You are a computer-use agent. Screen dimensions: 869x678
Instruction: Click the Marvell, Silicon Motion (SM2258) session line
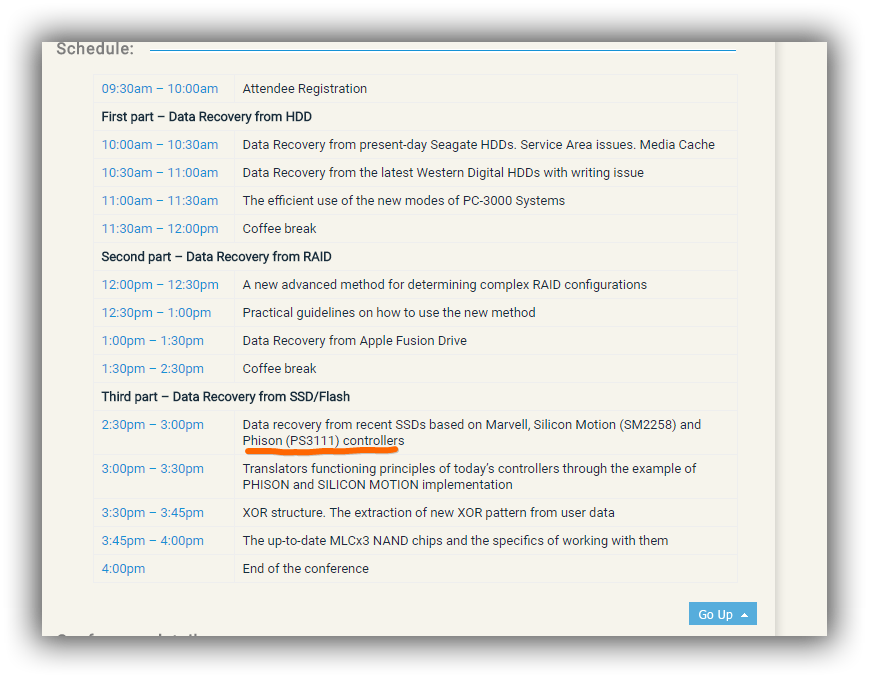coord(472,425)
